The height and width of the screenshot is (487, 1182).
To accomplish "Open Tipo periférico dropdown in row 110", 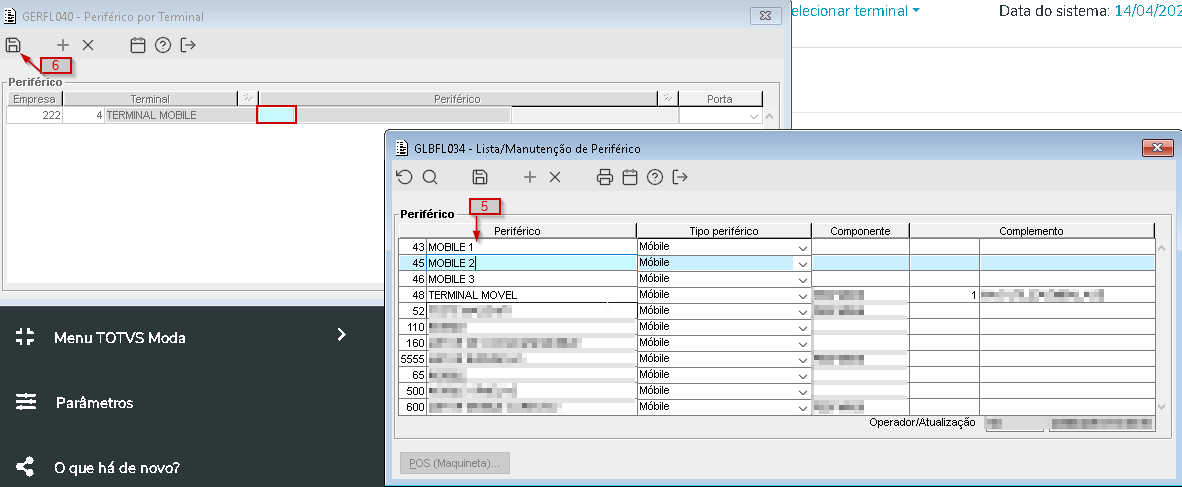I will pyautogui.click(x=803, y=327).
